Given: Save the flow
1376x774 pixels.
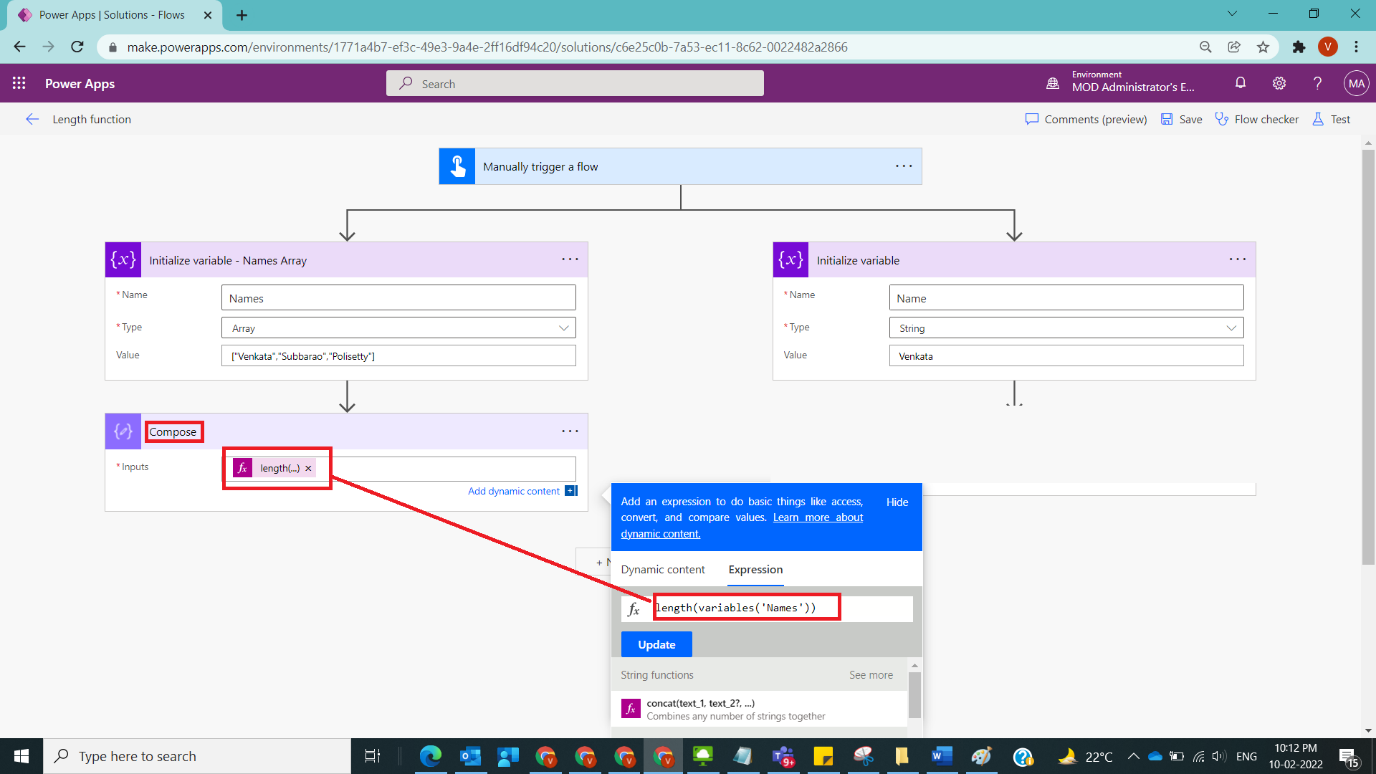Looking at the screenshot, I should (x=1182, y=119).
